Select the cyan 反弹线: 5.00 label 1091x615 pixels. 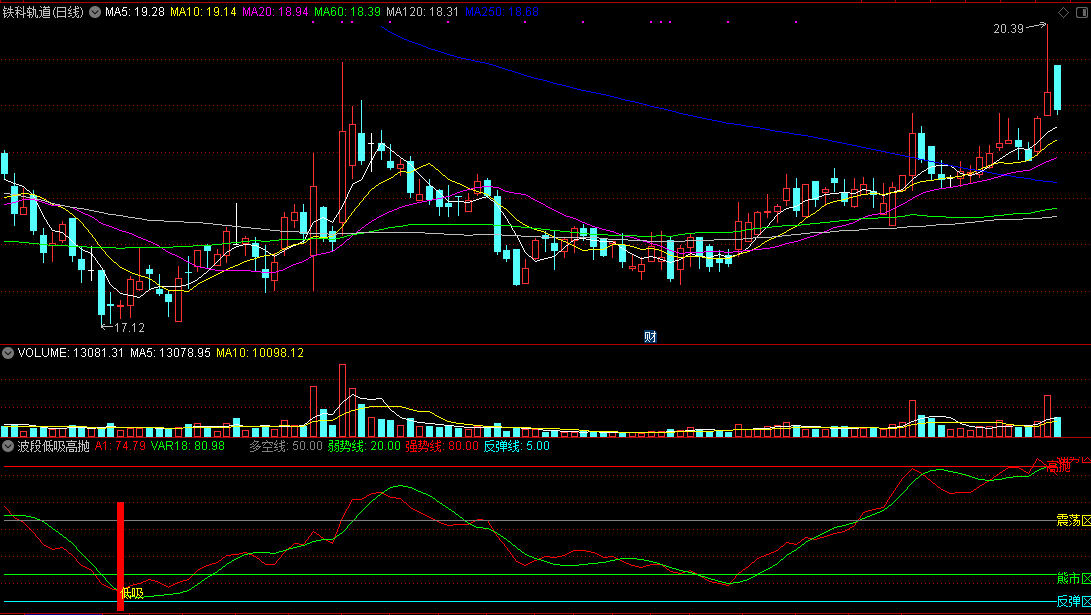[x=517, y=446]
